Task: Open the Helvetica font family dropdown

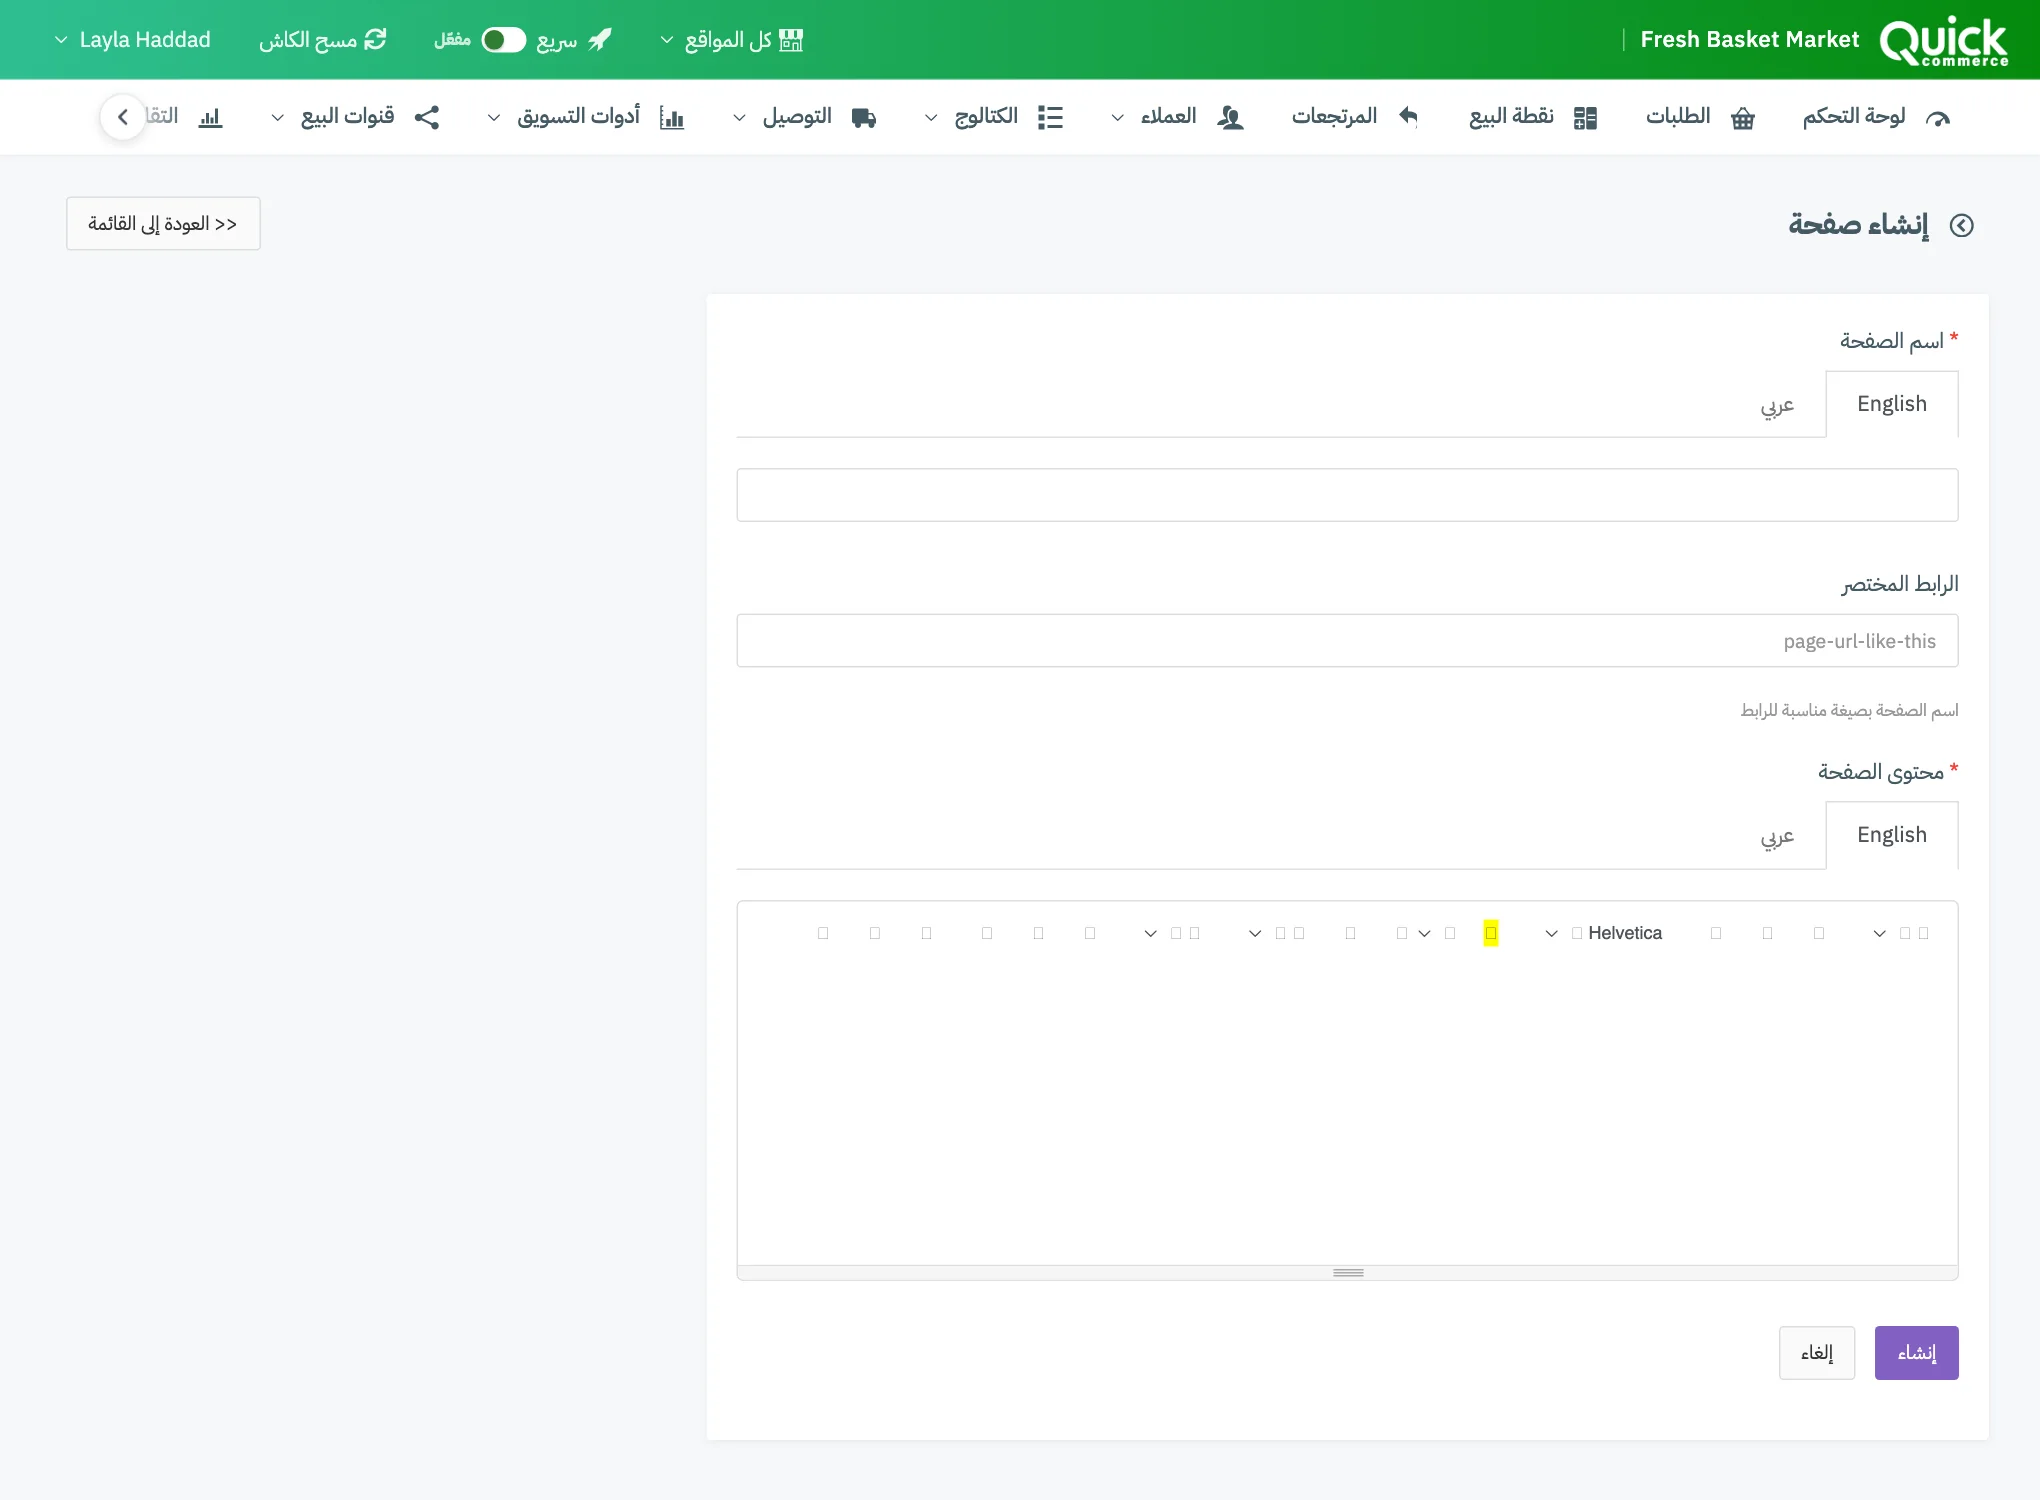Action: pyautogui.click(x=1608, y=933)
